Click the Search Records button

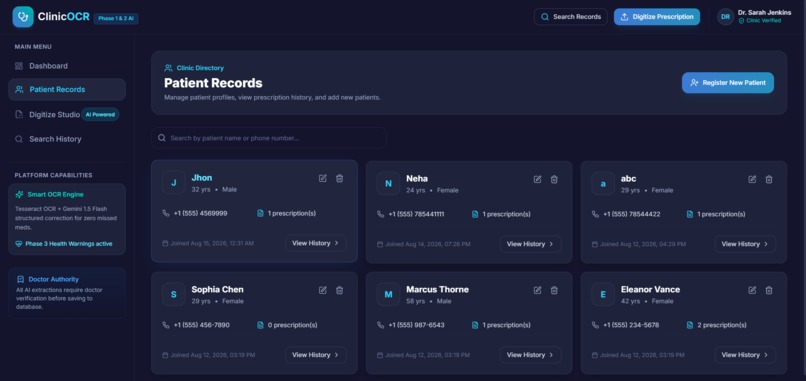coord(571,16)
